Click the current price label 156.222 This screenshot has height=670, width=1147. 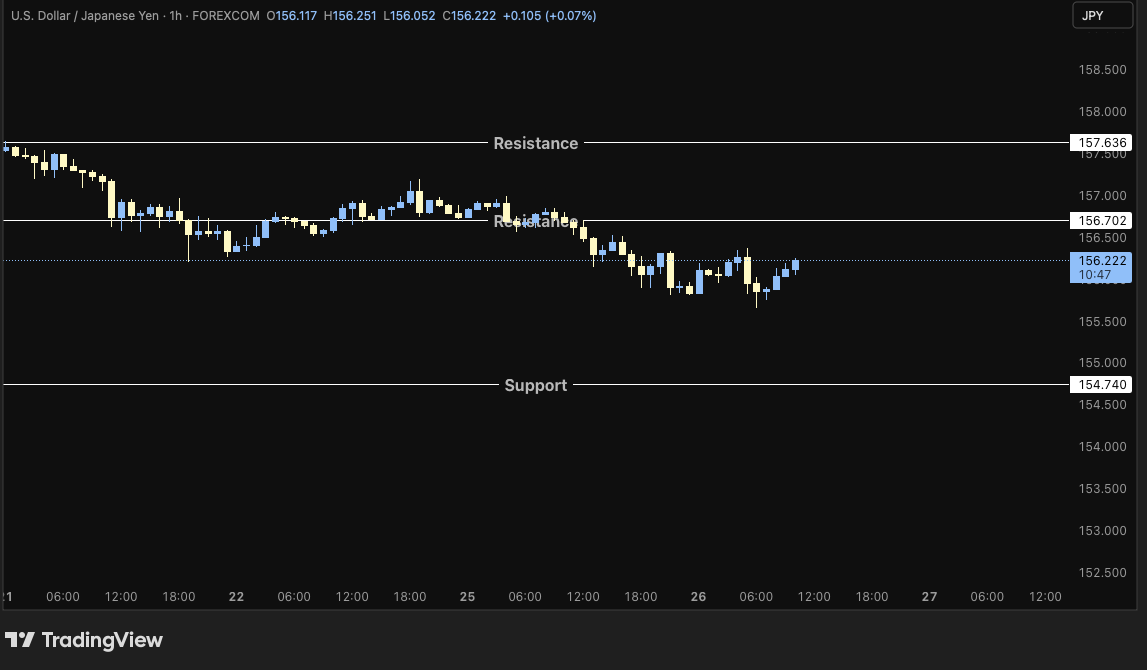(1103, 260)
